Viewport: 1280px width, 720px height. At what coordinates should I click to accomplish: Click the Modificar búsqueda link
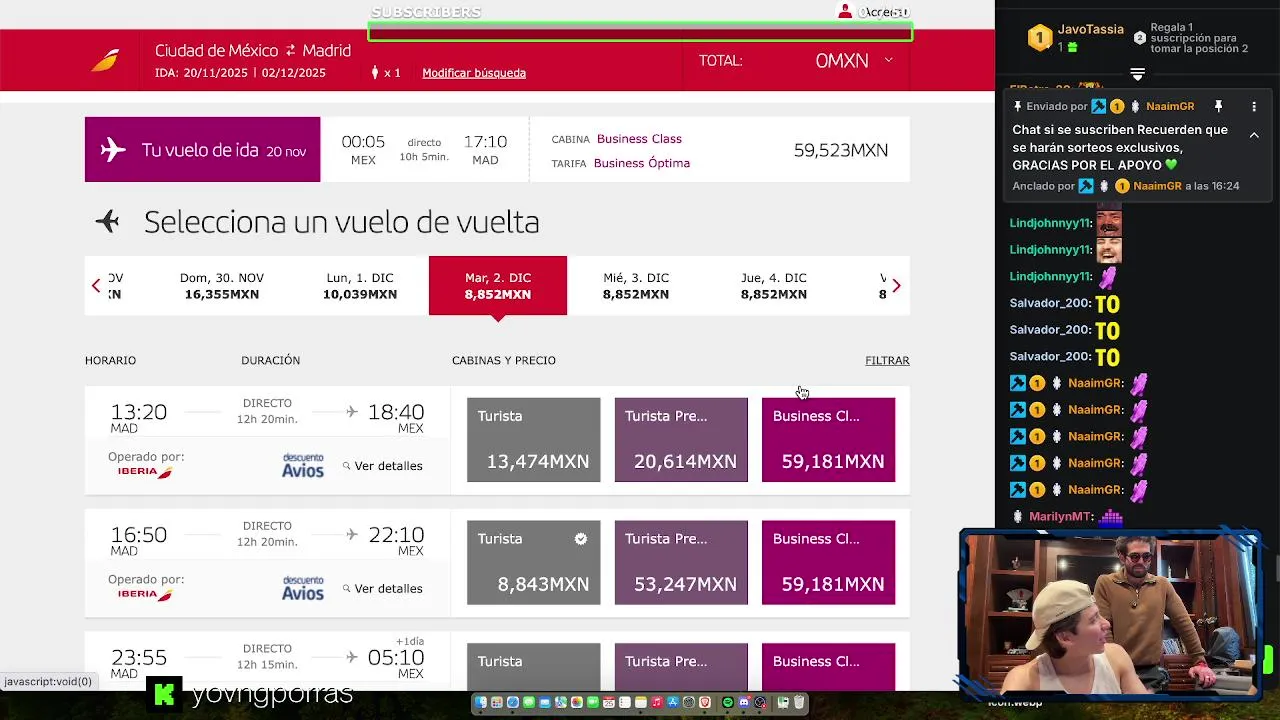coord(474,73)
